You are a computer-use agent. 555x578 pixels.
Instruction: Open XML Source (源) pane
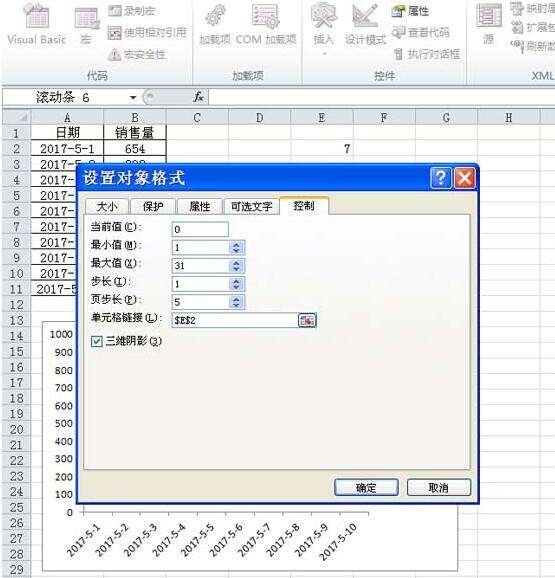pos(489,25)
